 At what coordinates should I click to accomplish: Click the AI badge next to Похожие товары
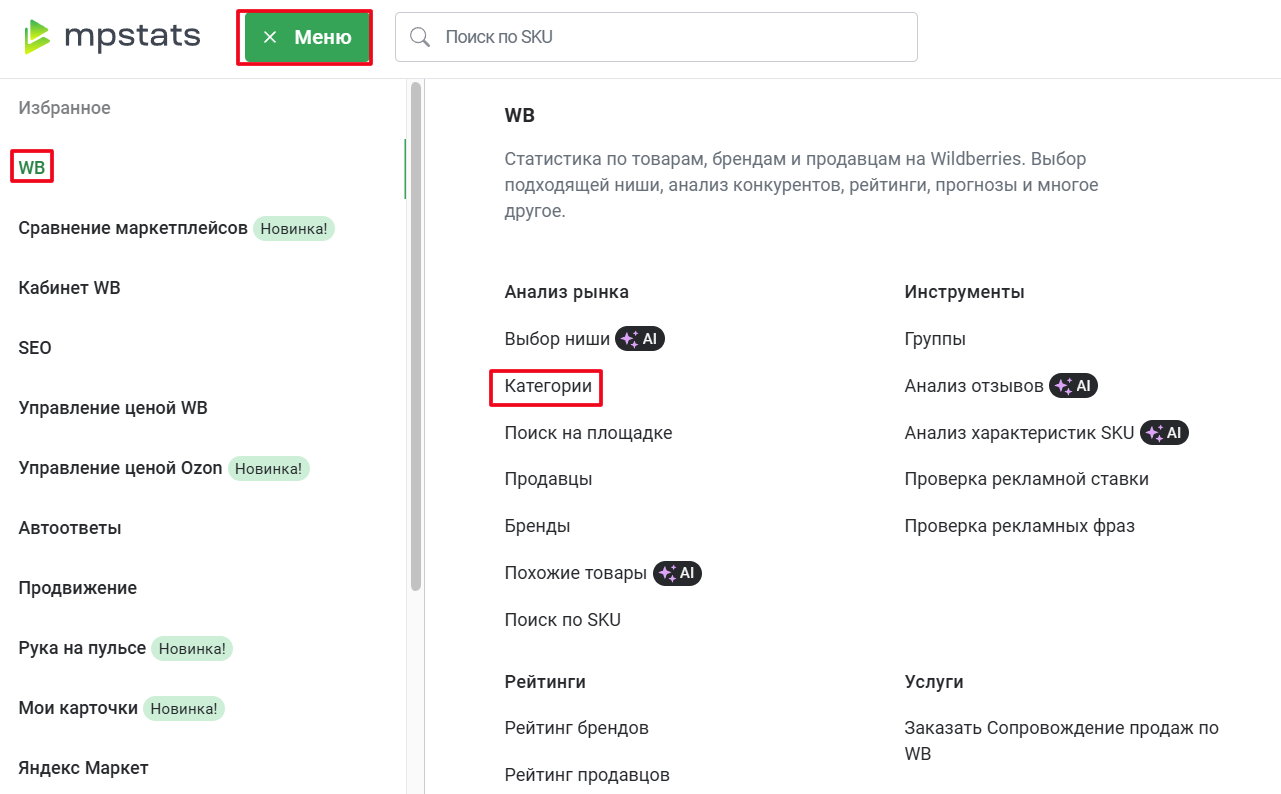coord(677,573)
